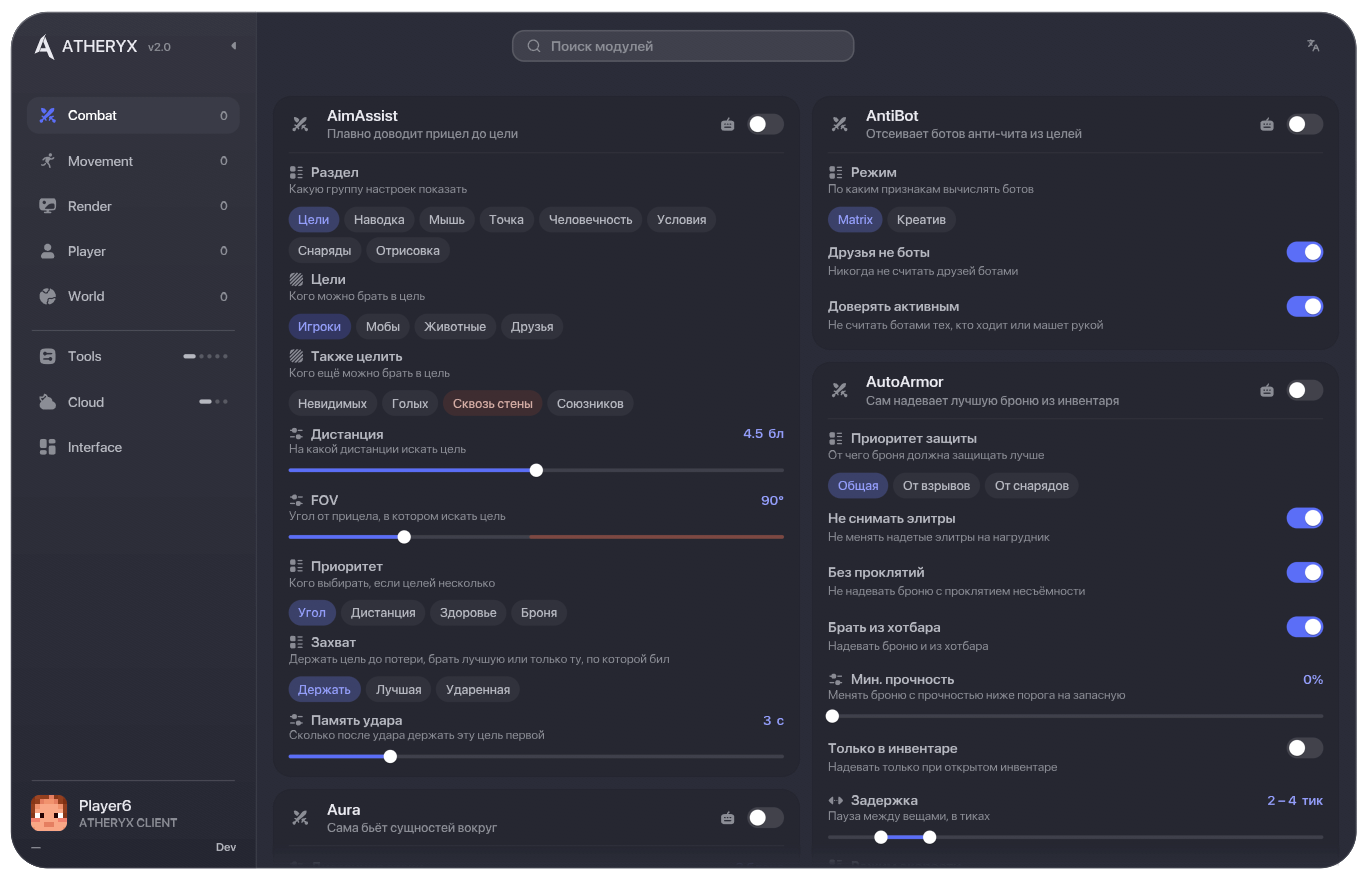Select the Отрисовка section chip
1368x880 pixels.
pyautogui.click(x=408, y=251)
